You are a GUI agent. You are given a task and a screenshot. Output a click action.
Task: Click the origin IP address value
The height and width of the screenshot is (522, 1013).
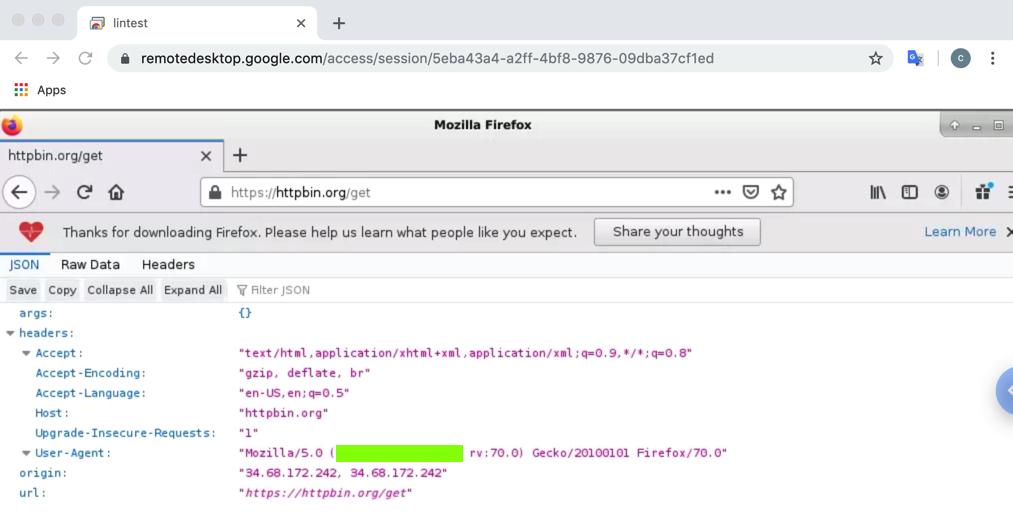[x=342, y=473]
